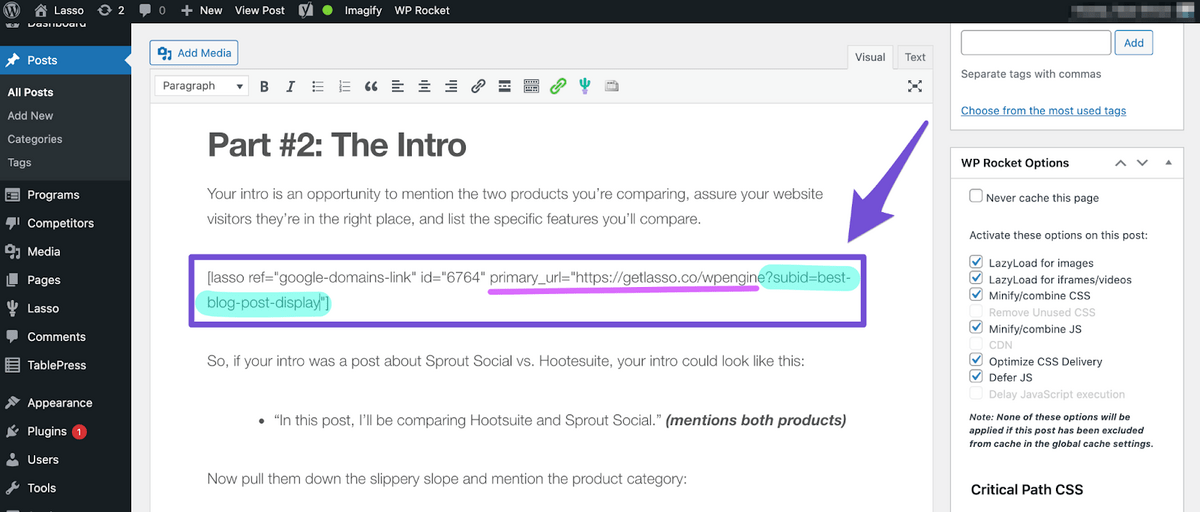
Task: Enter distraction-free fullscreen mode
Action: click(914, 86)
